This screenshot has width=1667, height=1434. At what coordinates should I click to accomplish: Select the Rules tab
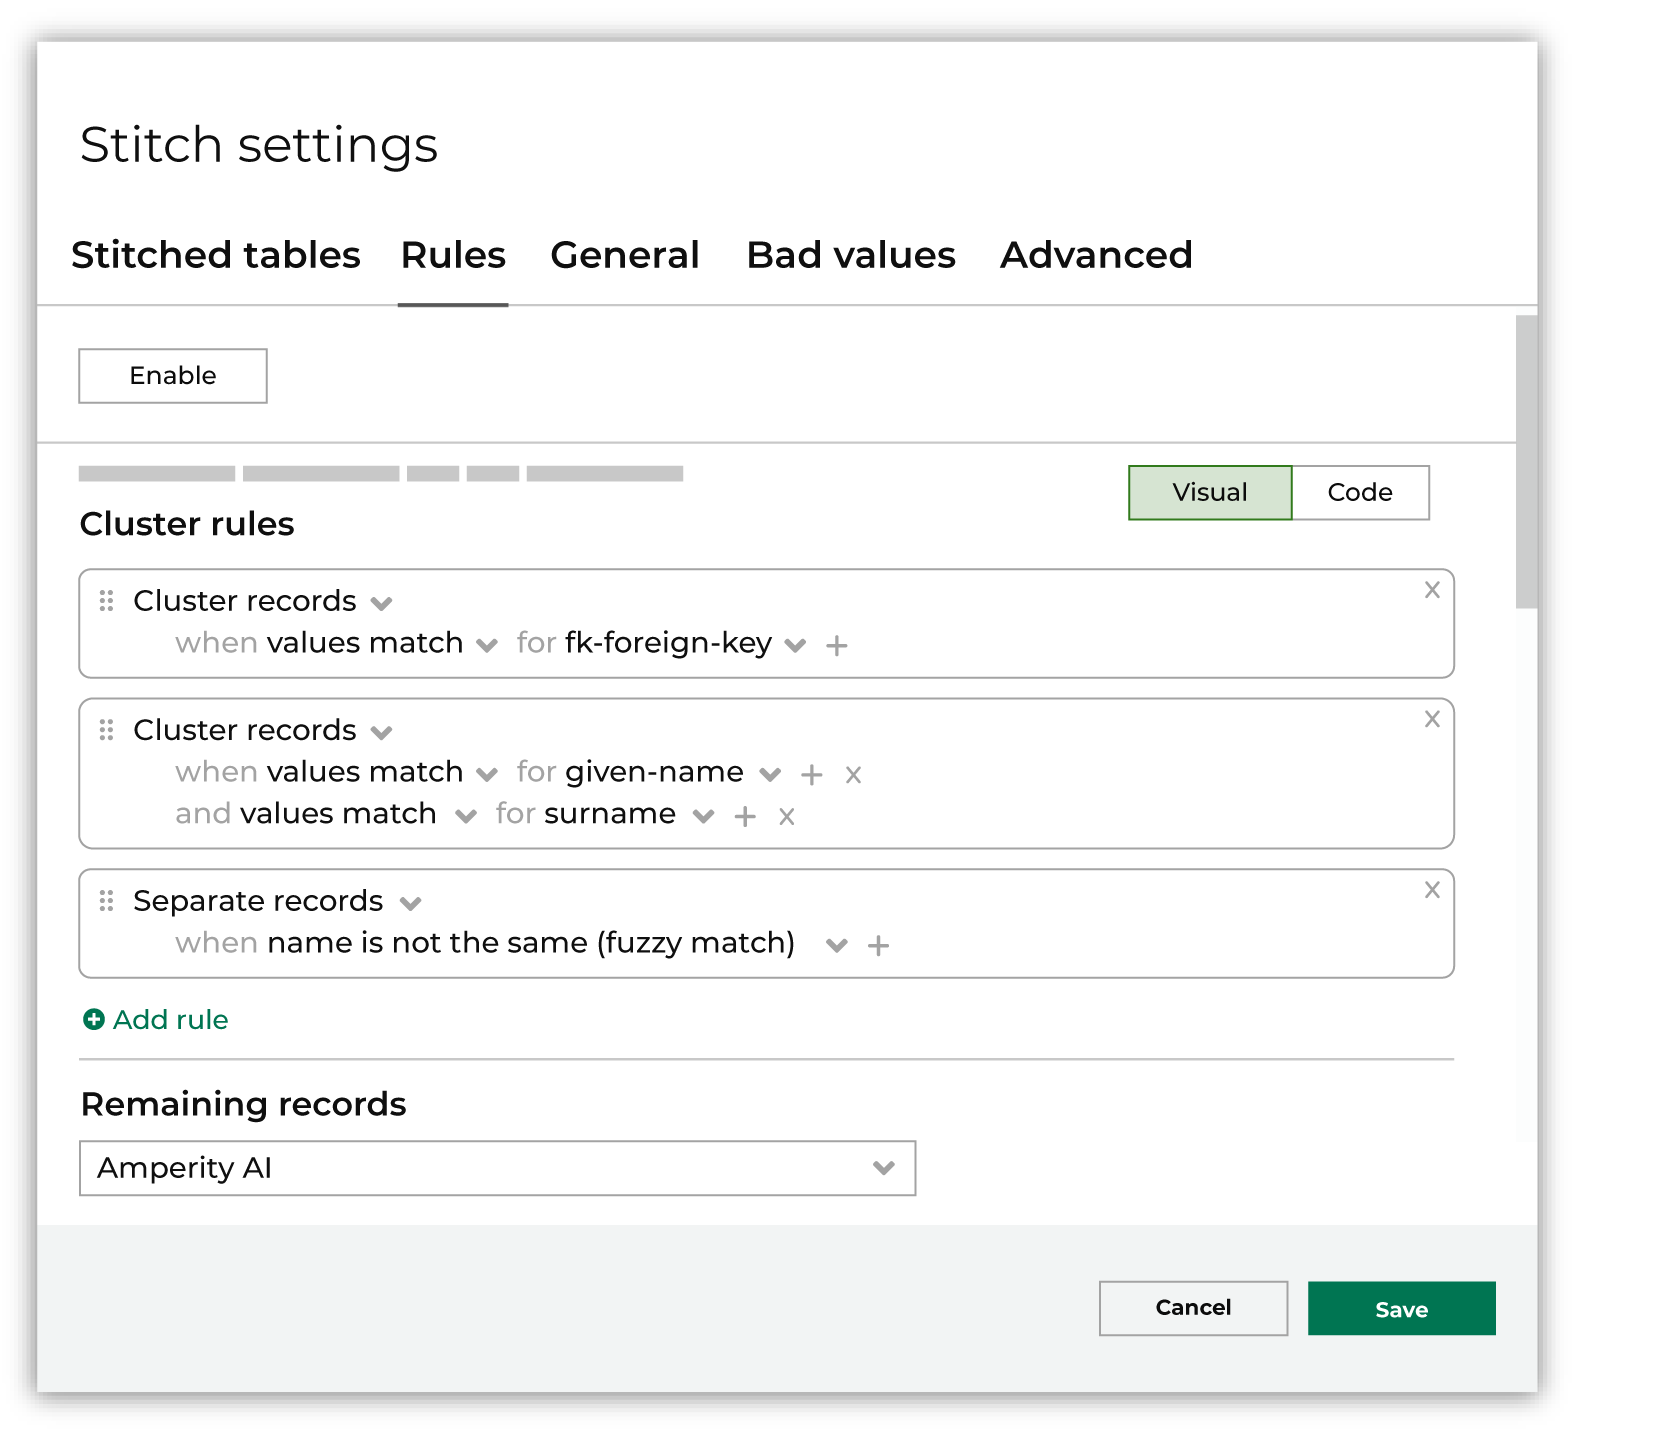click(x=453, y=255)
